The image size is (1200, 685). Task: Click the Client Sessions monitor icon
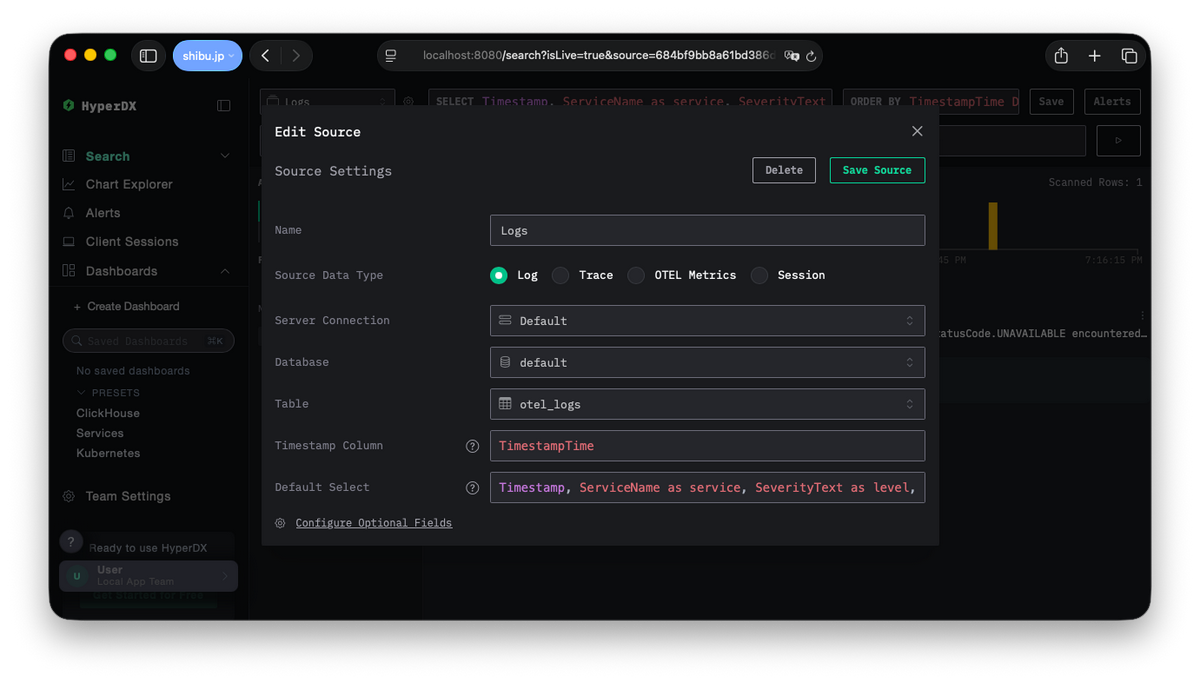tap(68, 241)
